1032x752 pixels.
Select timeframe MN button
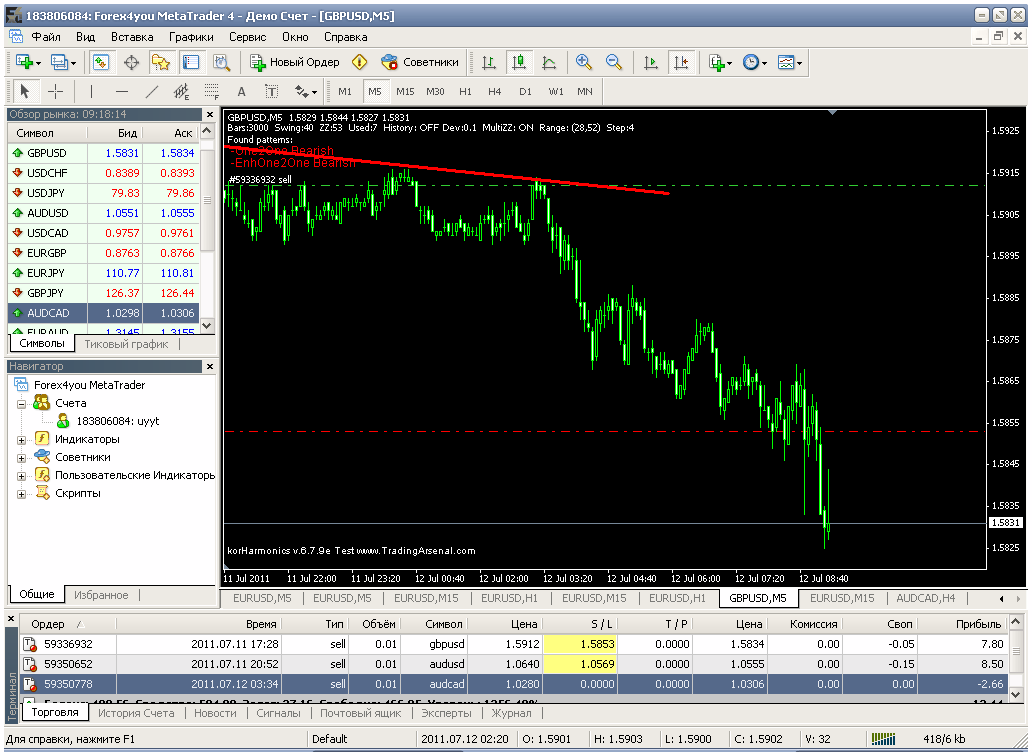pyautogui.click(x=584, y=91)
